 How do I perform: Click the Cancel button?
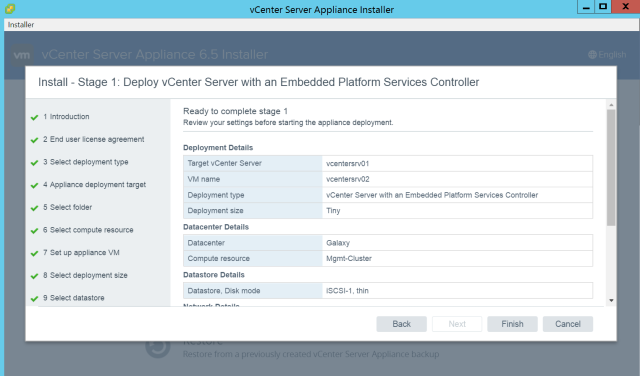tap(568, 324)
